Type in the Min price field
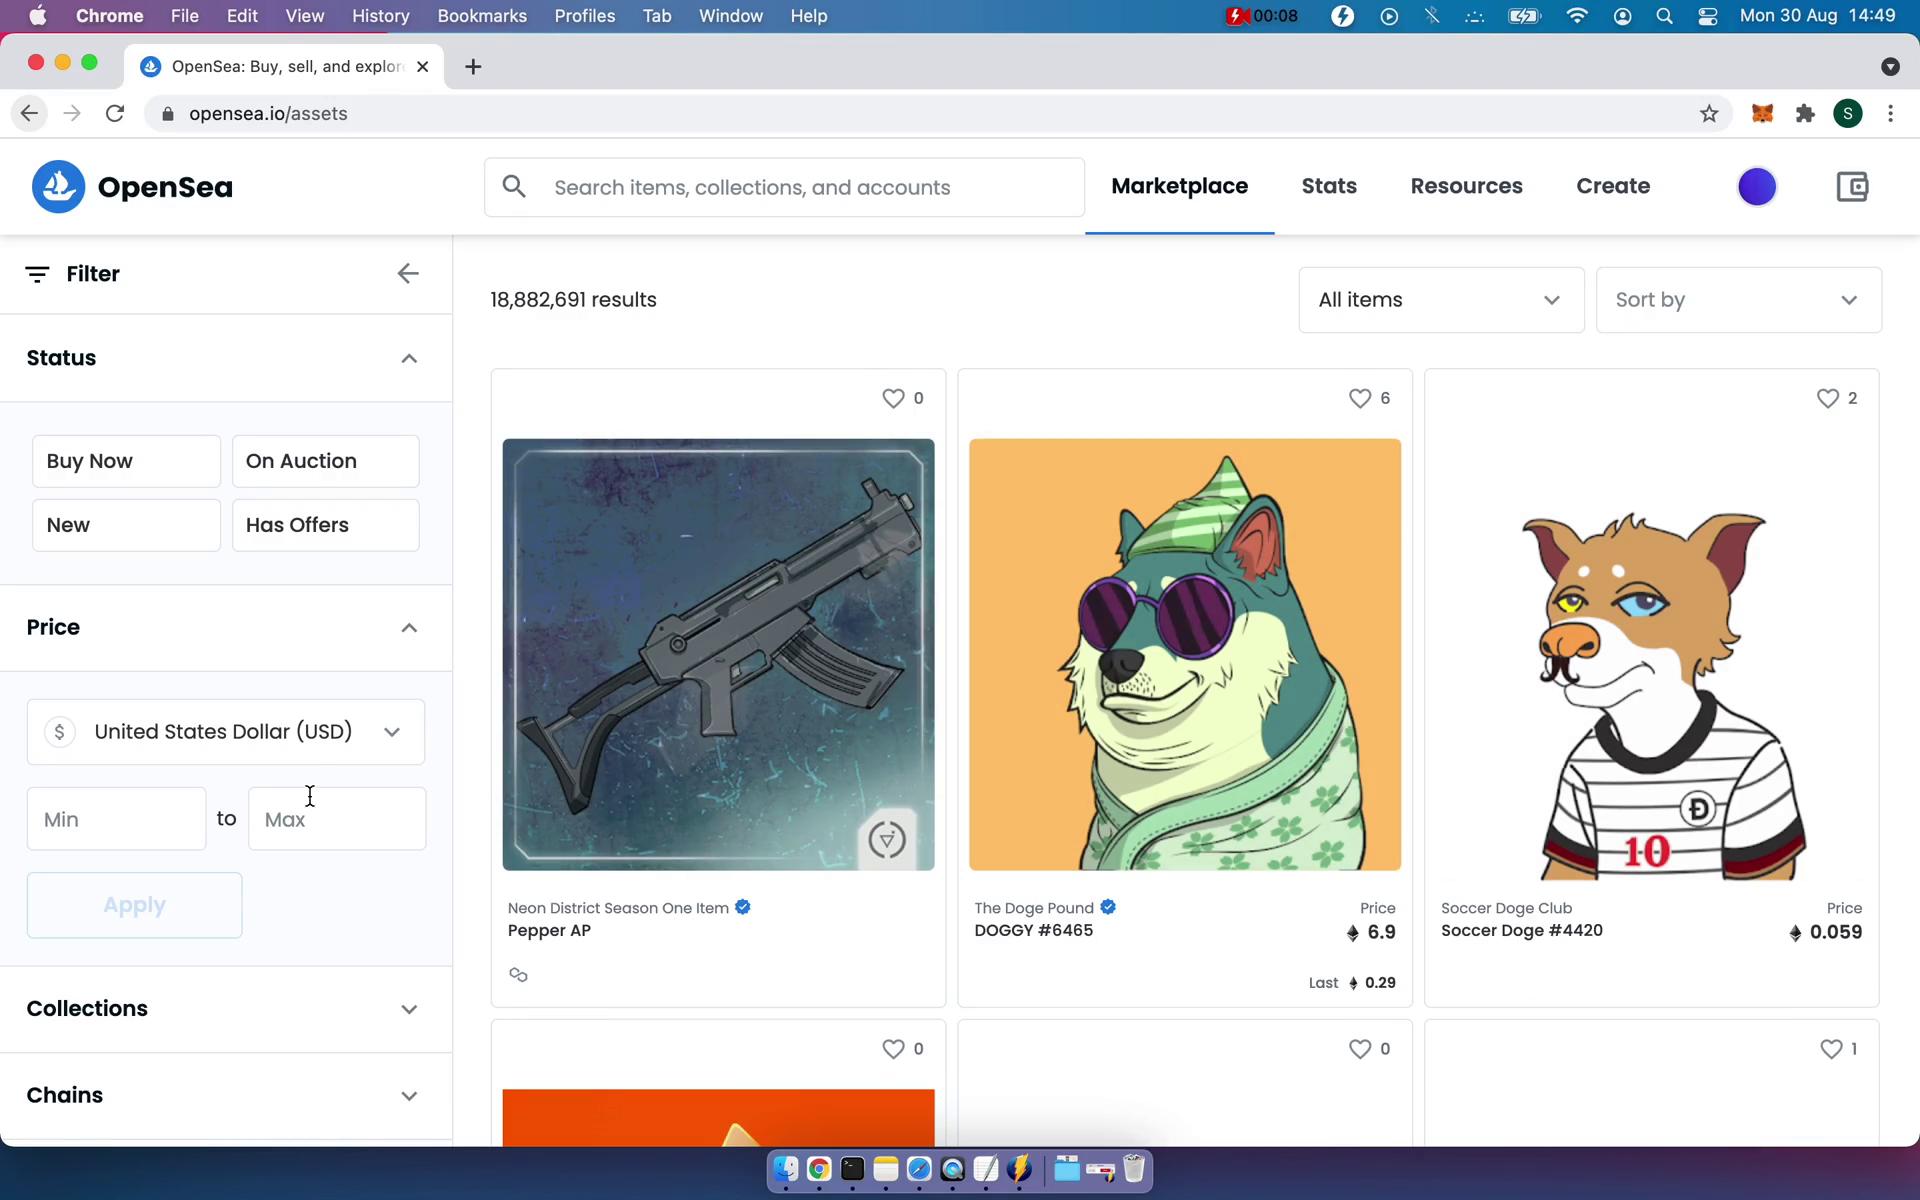The width and height of the screenshot is (1920, 1200). tap(115, 818)
